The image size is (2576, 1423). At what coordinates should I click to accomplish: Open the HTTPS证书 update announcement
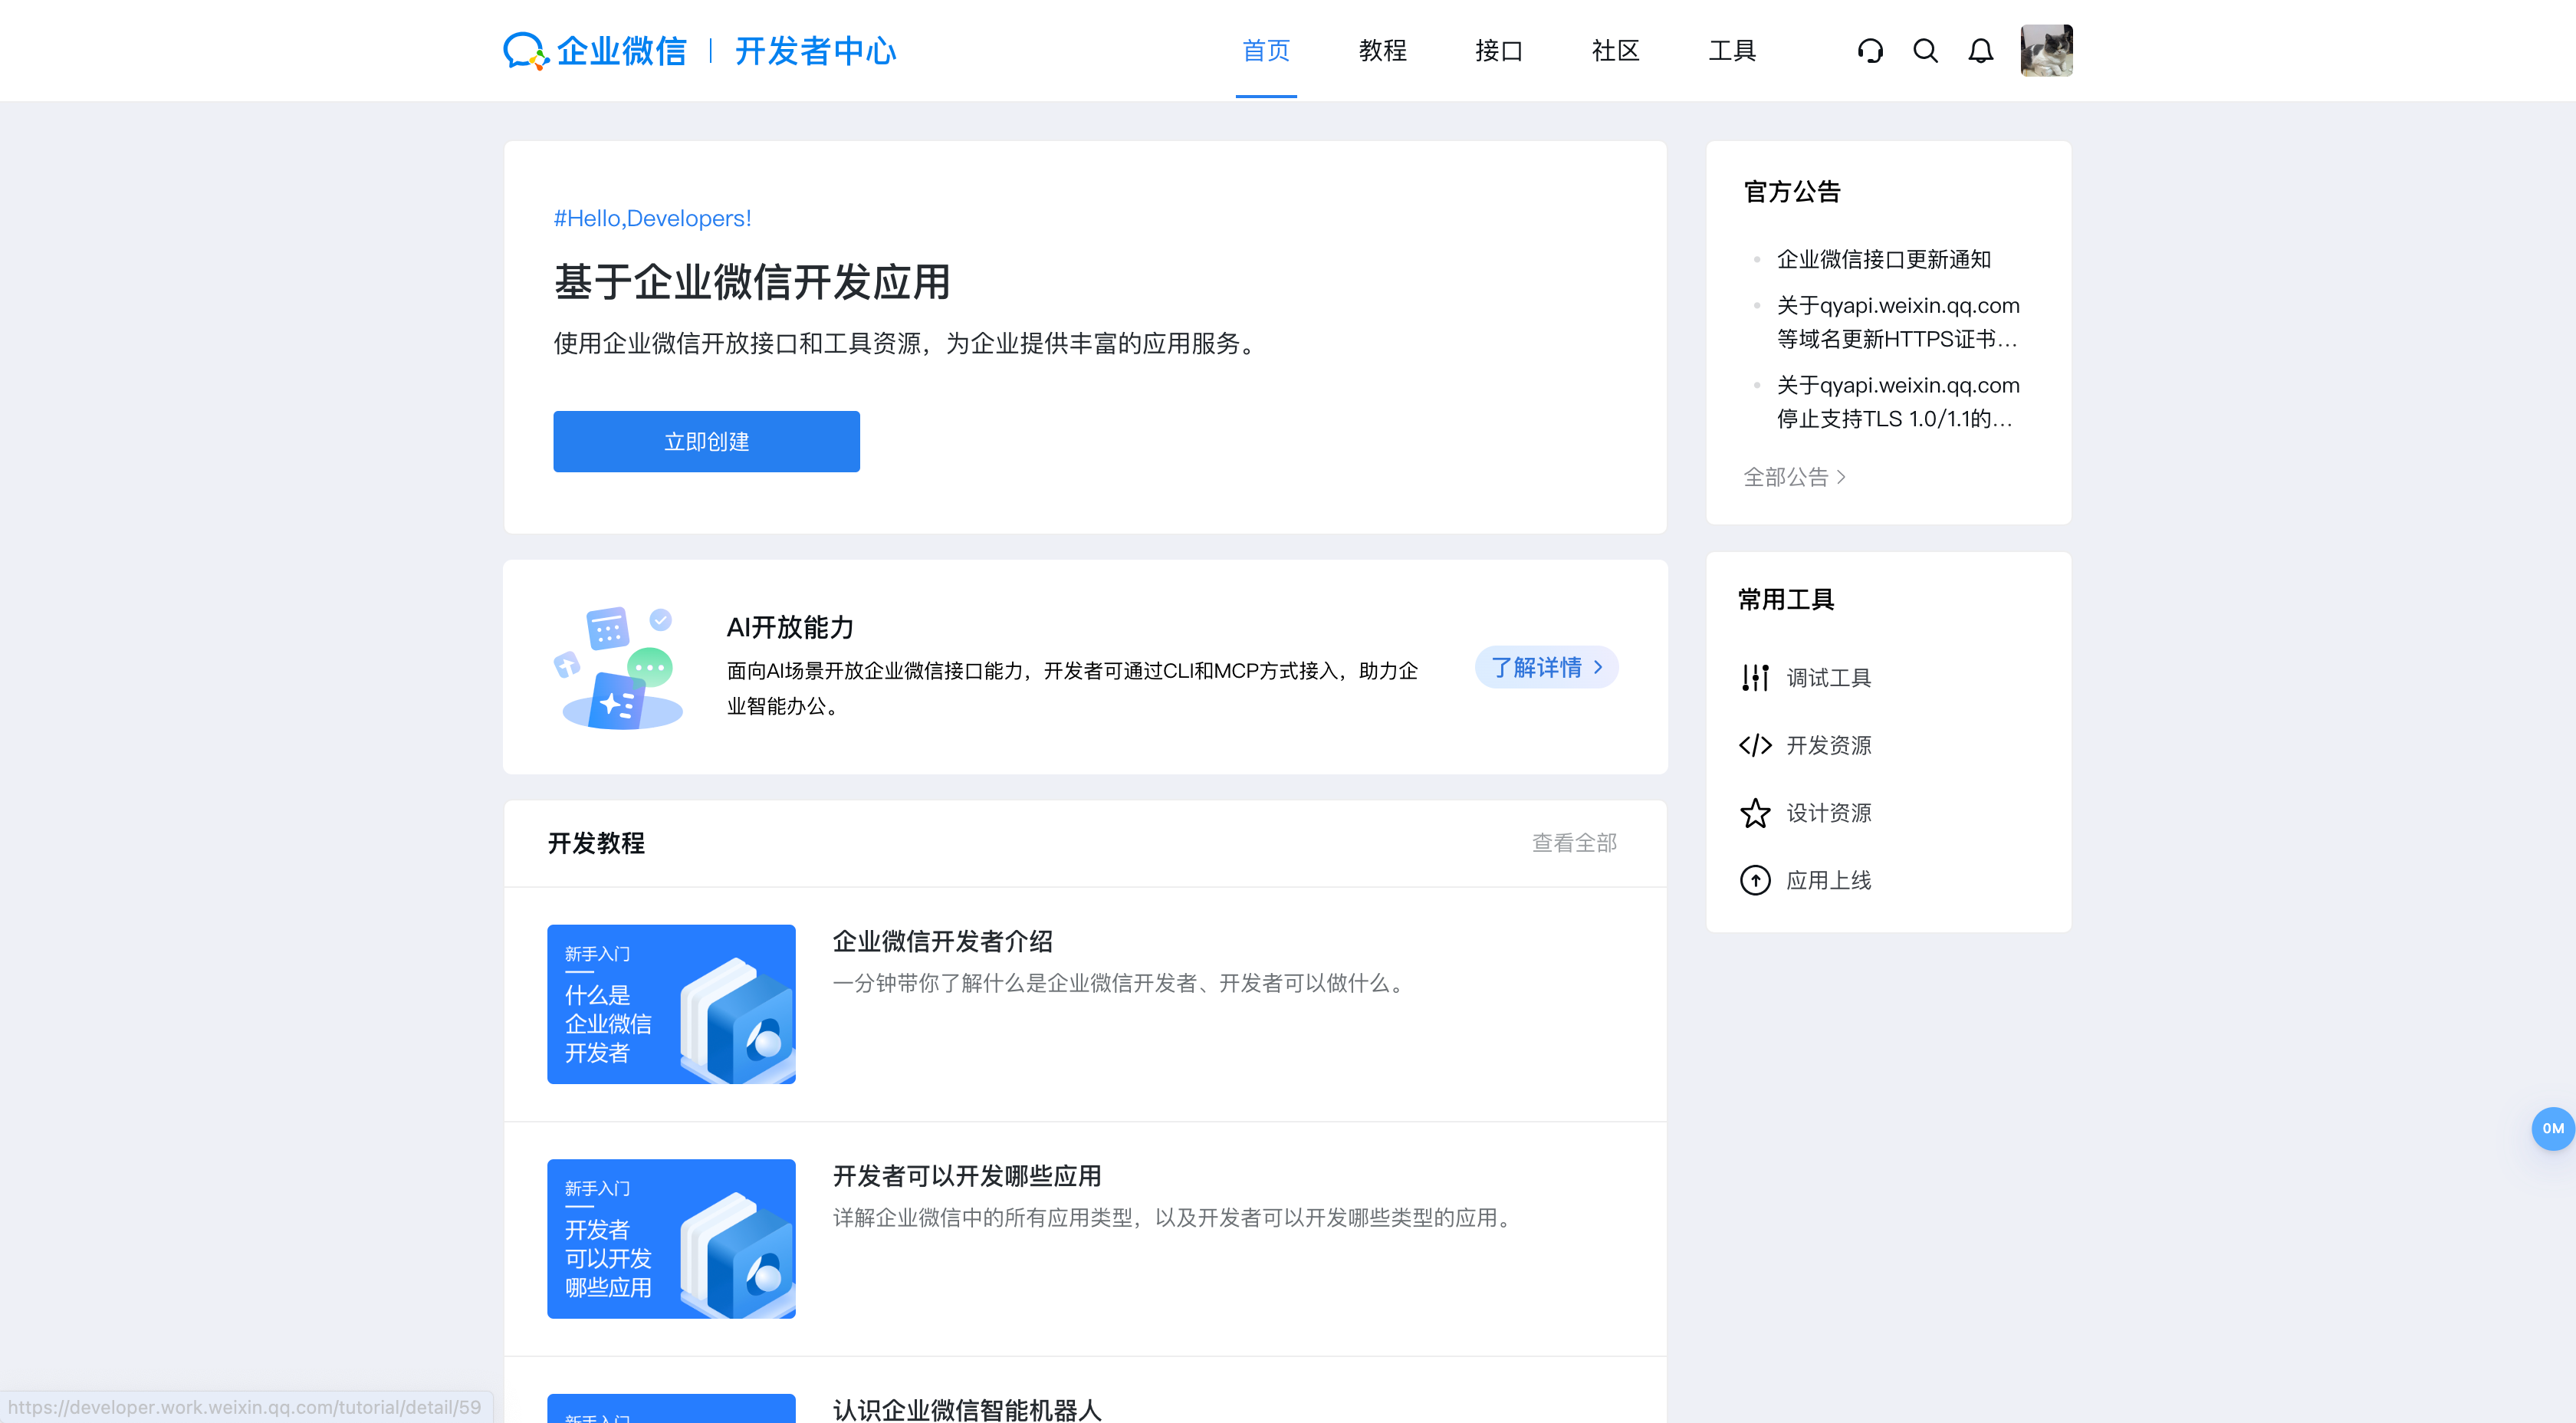[x=1897, y=322]
